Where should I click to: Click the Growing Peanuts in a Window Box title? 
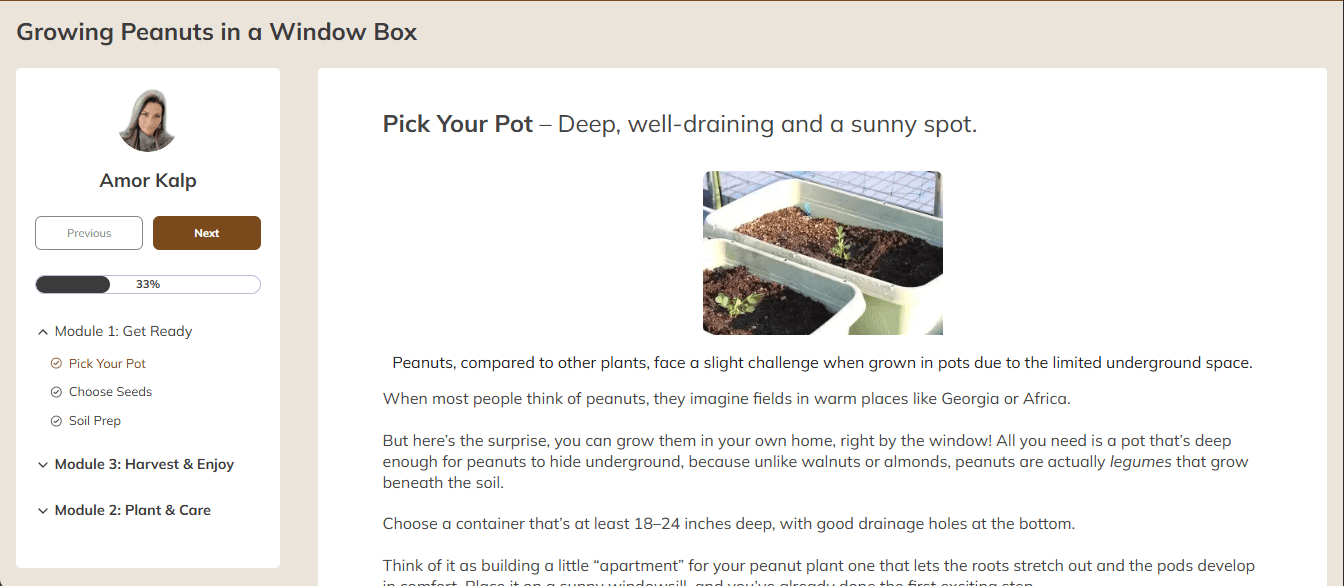coord(217,32)
